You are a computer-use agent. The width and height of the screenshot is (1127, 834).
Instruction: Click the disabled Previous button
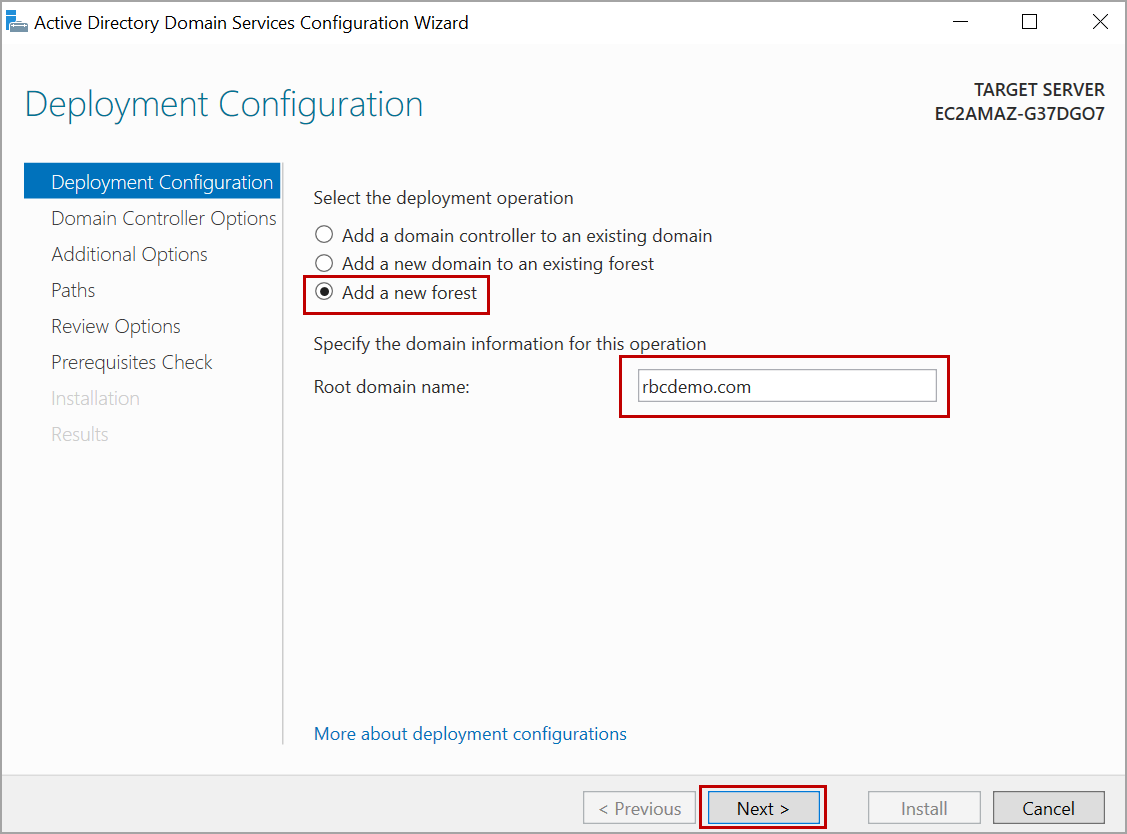click(x=640, y=808)
